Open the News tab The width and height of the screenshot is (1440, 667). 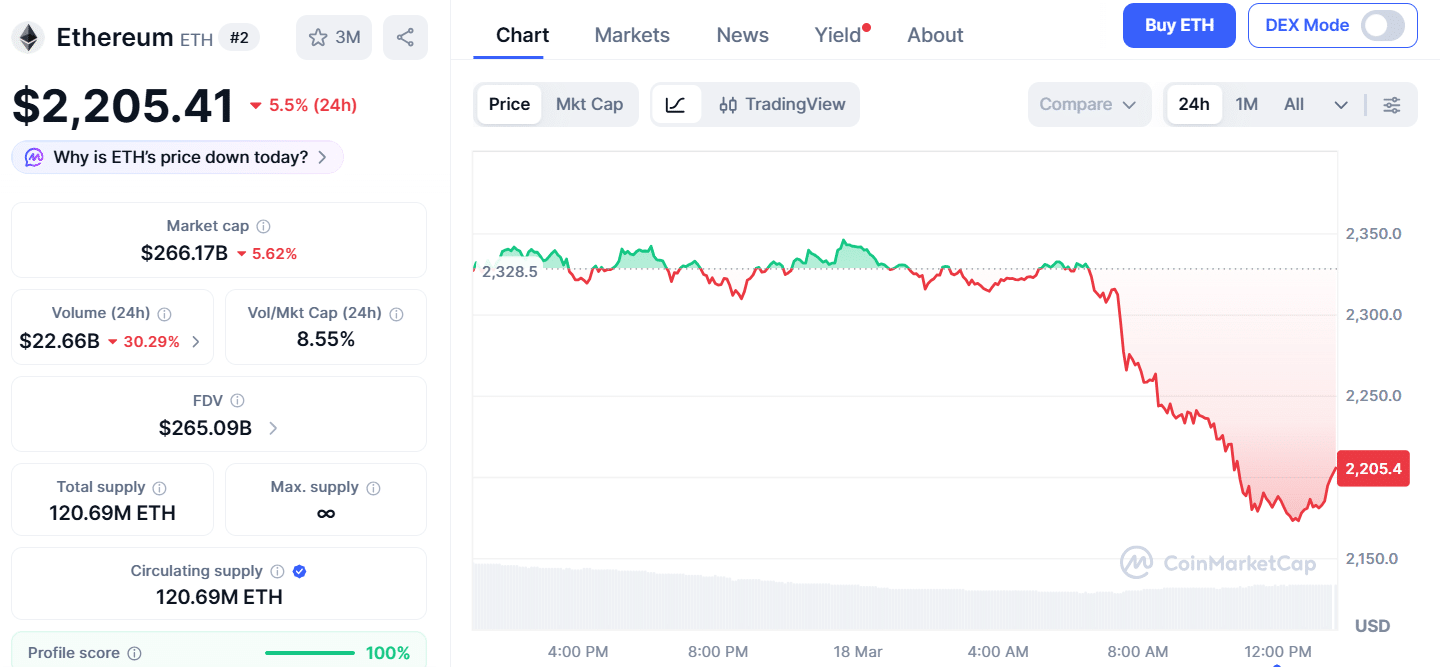742,35
